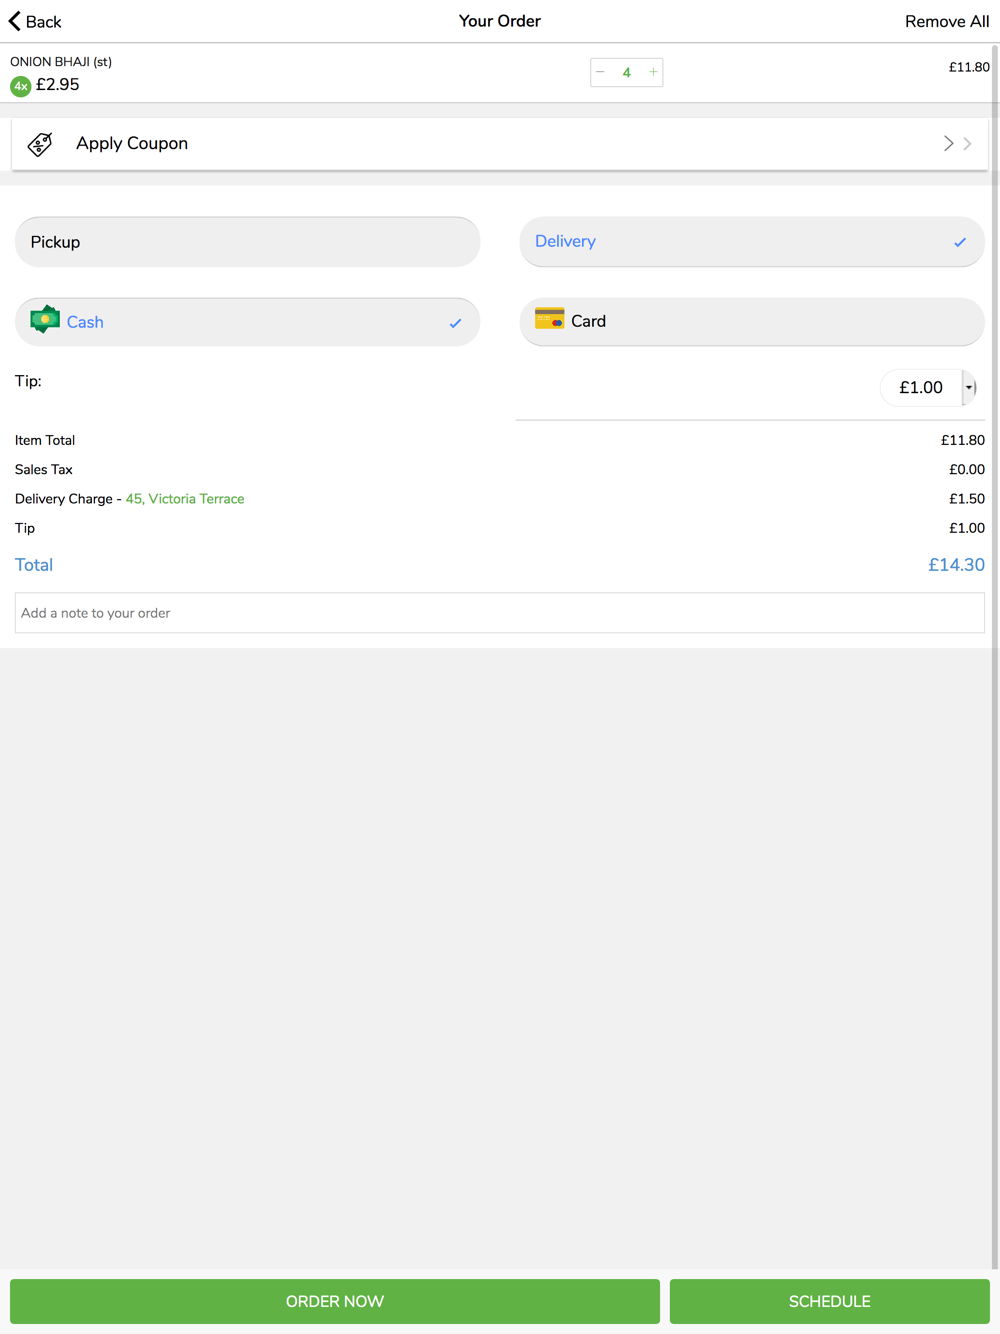Select the Pickup option
Image resolution: width=1000 pixels, height=1334 pixels.
(247, 242)
